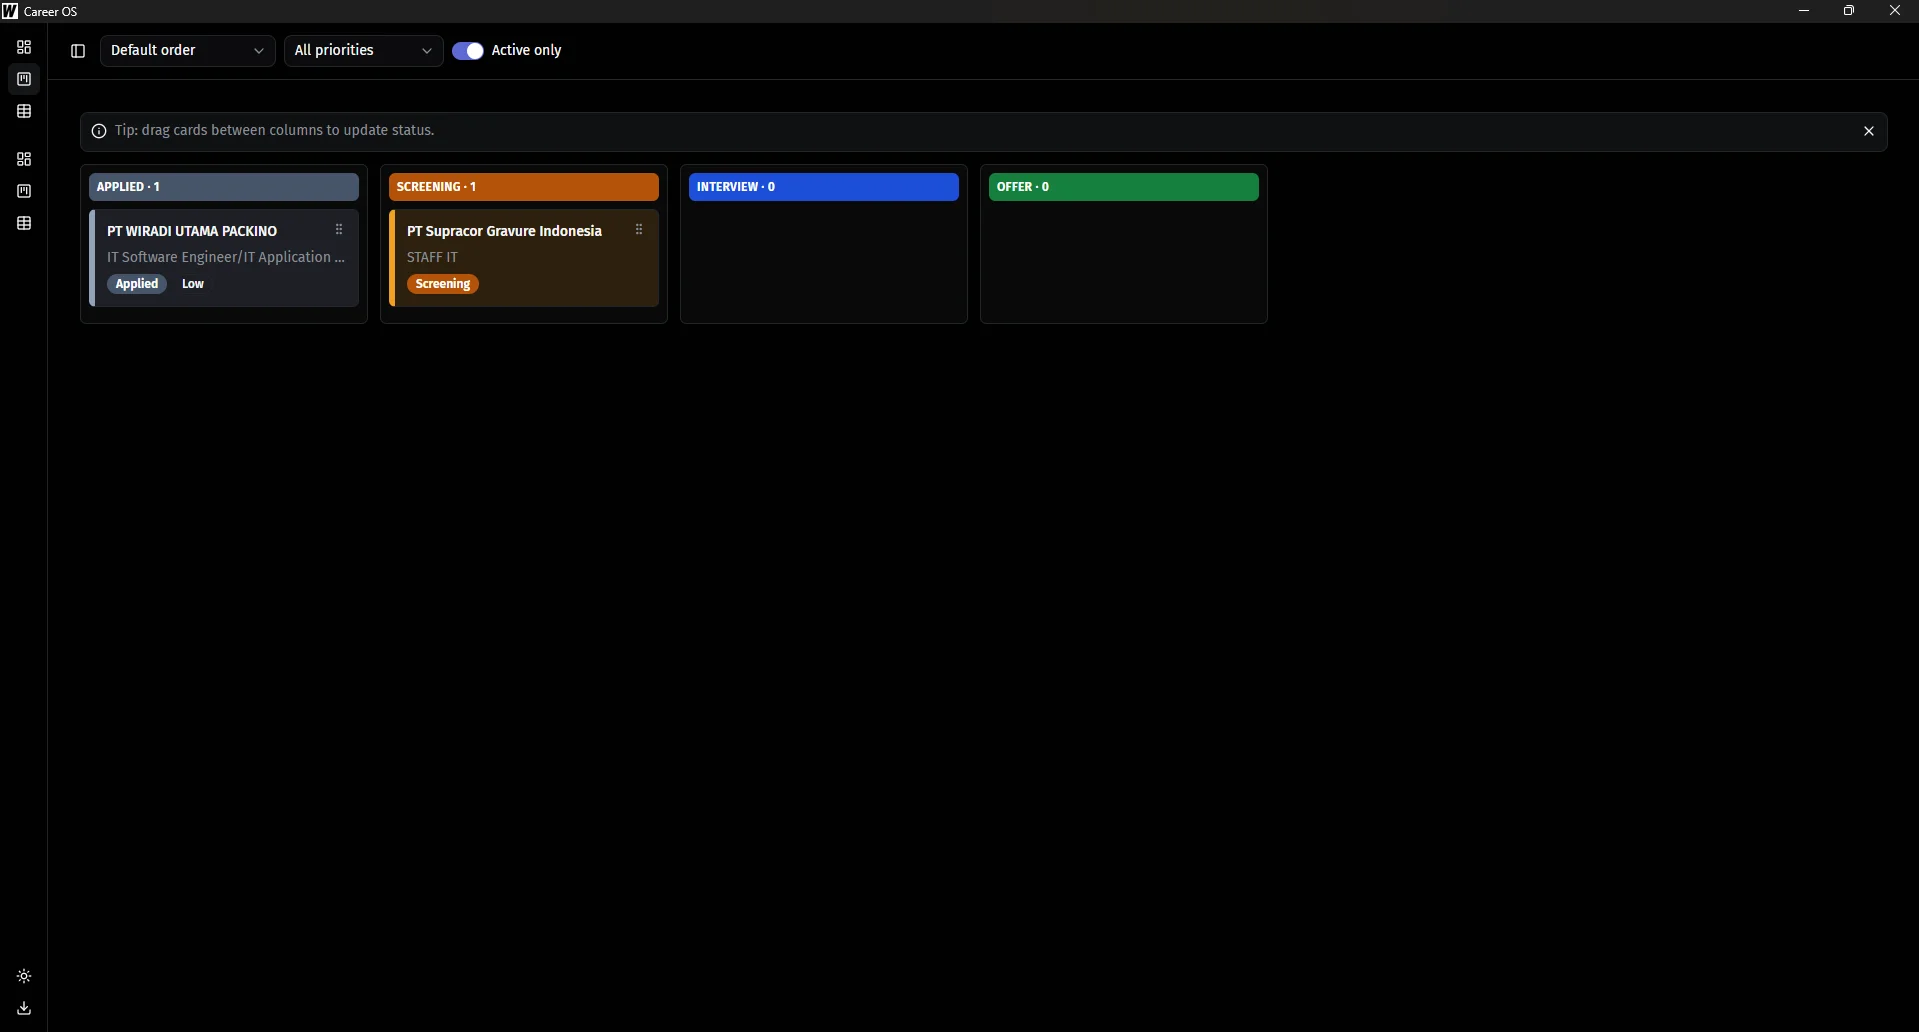Open drag handle menu on PT WIRADI UTAMA PACKINO card

point(339,230)
